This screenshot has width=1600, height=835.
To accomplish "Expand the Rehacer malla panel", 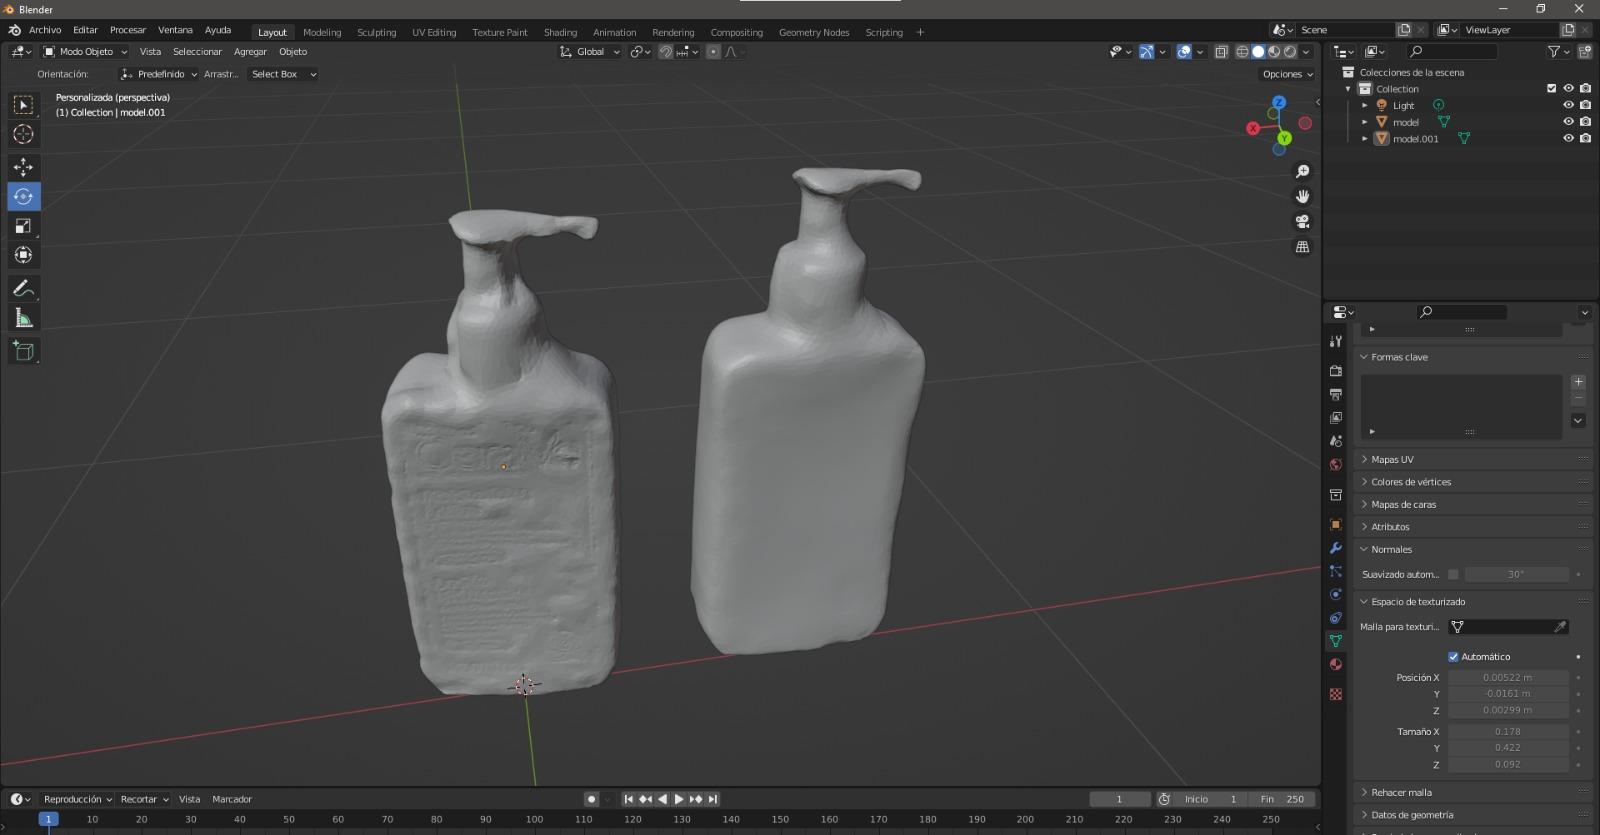I will [x=1472, y=792].
